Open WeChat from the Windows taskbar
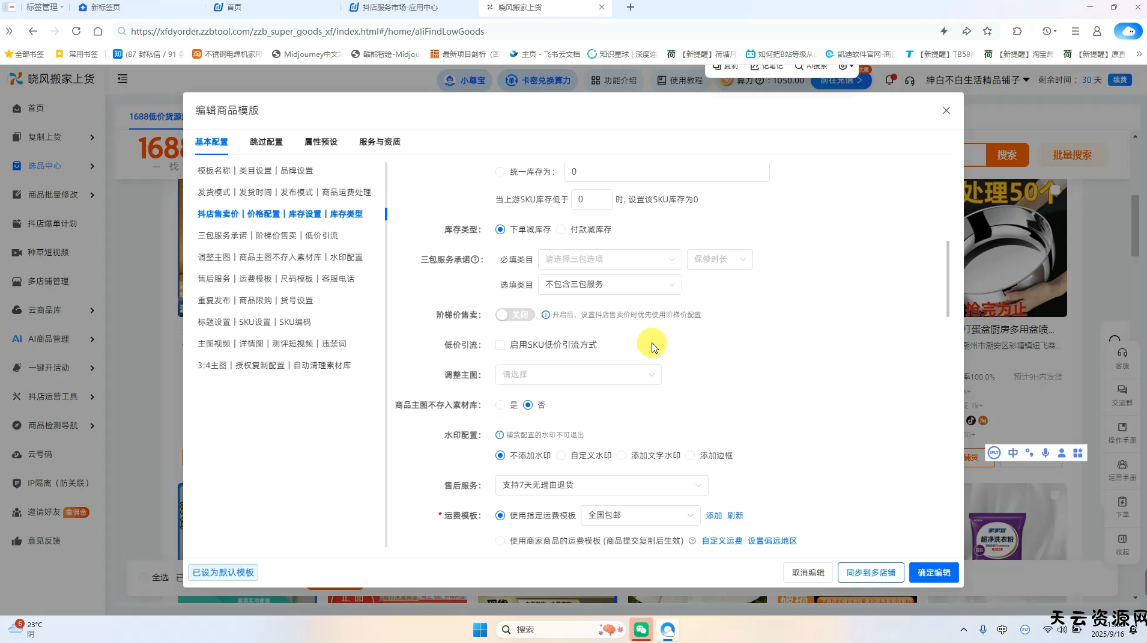The height and width of the screenshot is (643, 1147). pyautogui.click(x=641, y=630)
